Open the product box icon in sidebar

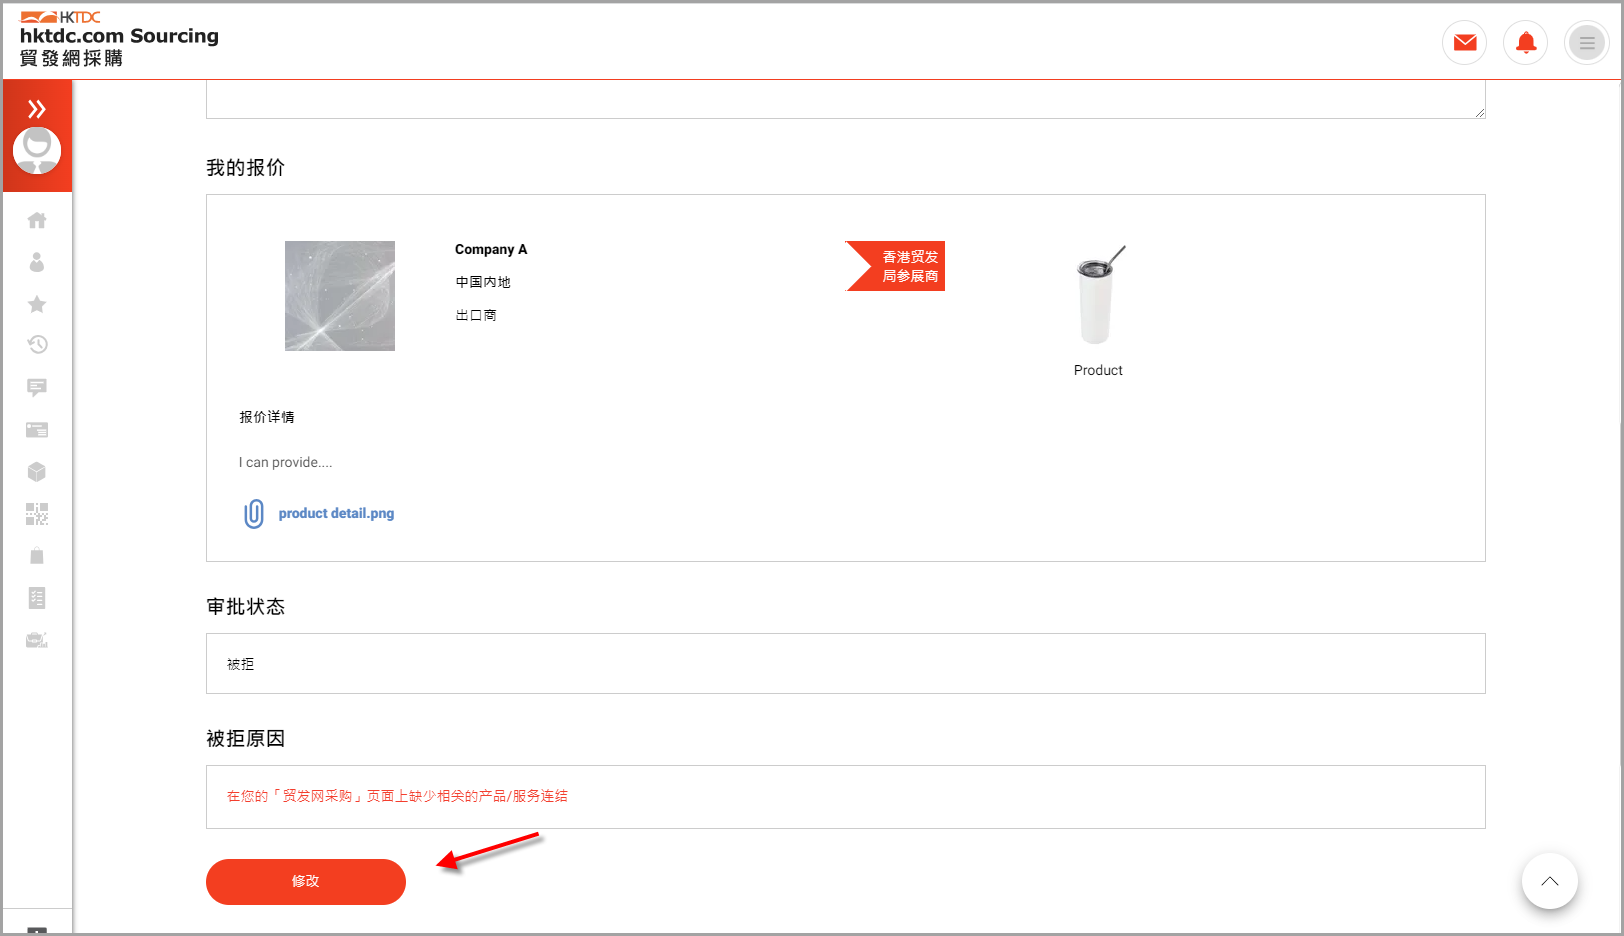(37, 472)
